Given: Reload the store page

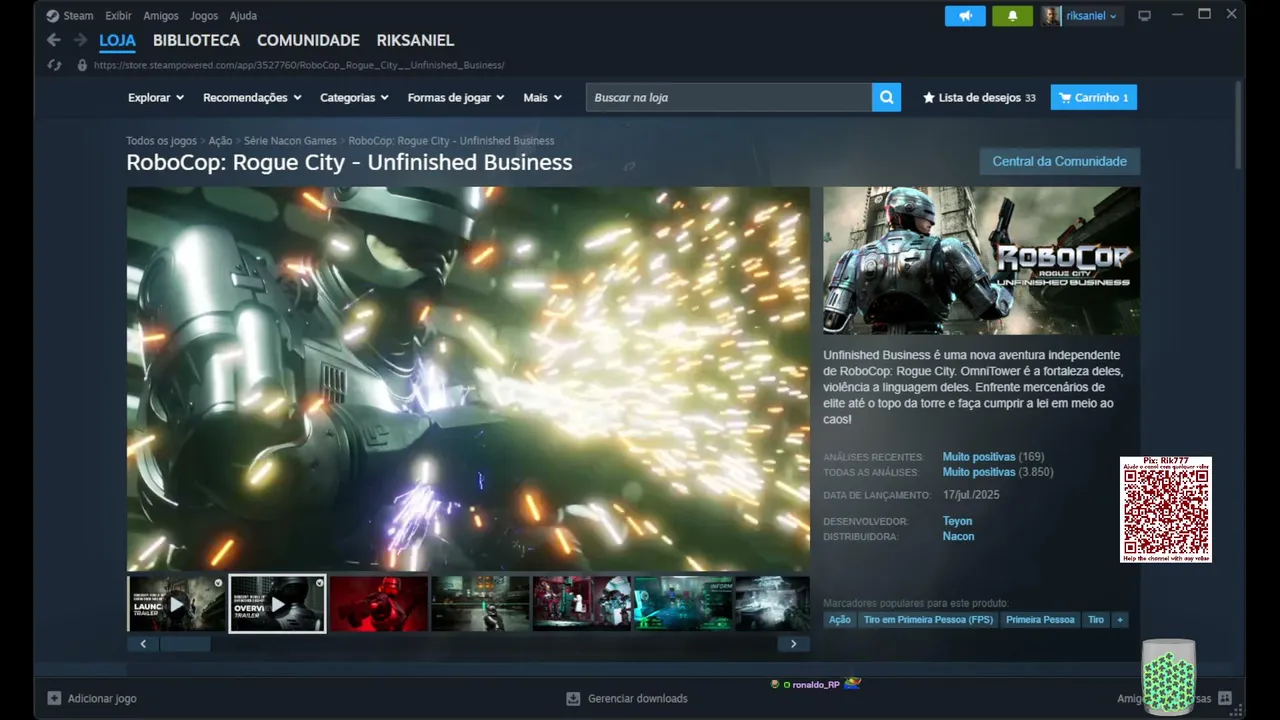Looking at the screenshot, I should point(55,65).
